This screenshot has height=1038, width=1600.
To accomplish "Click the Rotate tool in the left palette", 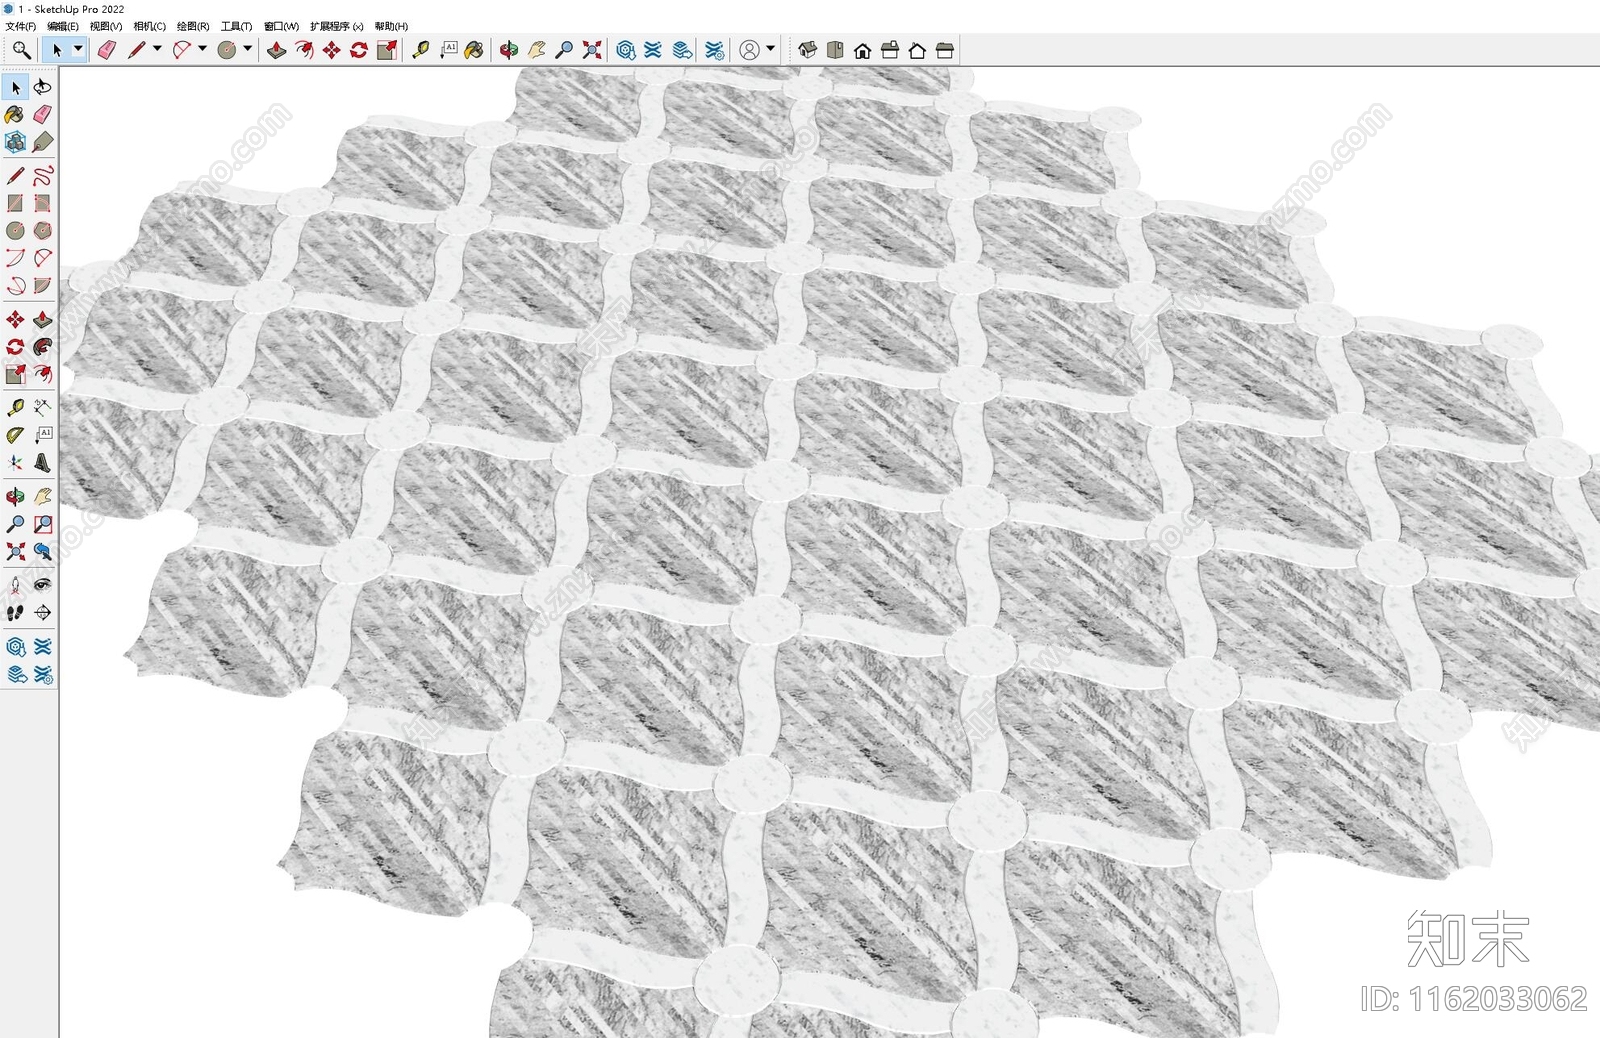I will coord(15,347).
